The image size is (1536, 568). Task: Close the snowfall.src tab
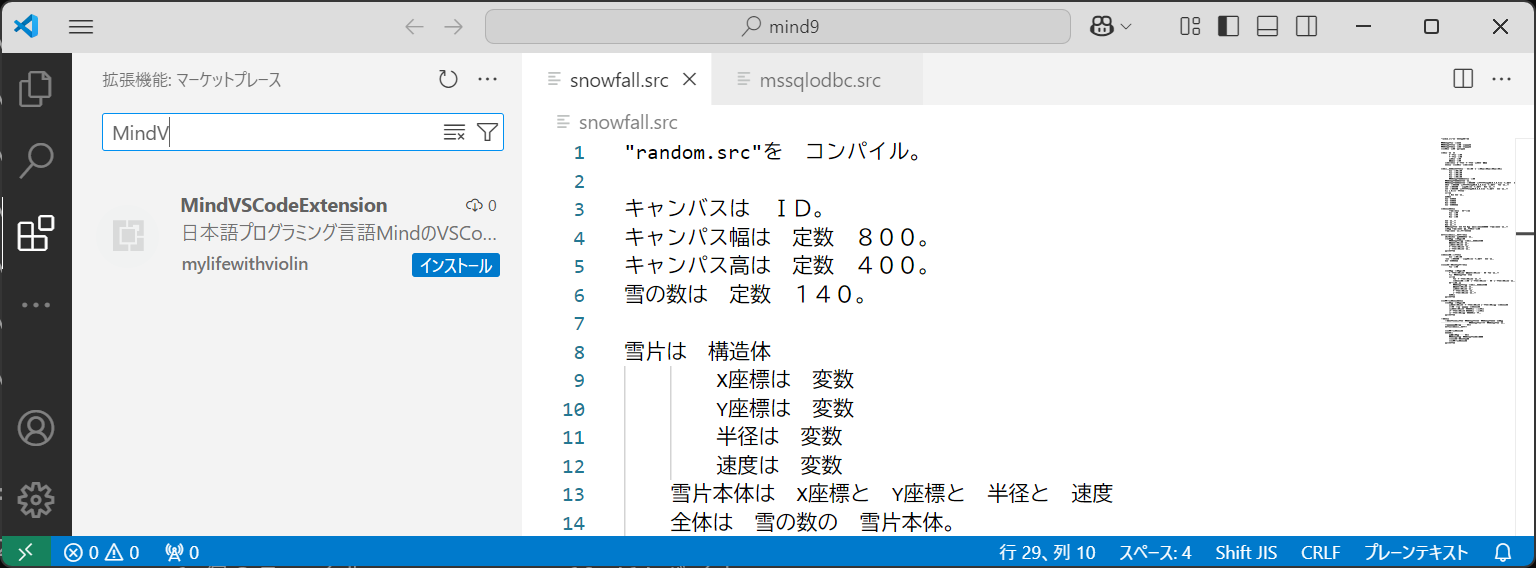tap(689, 79)
